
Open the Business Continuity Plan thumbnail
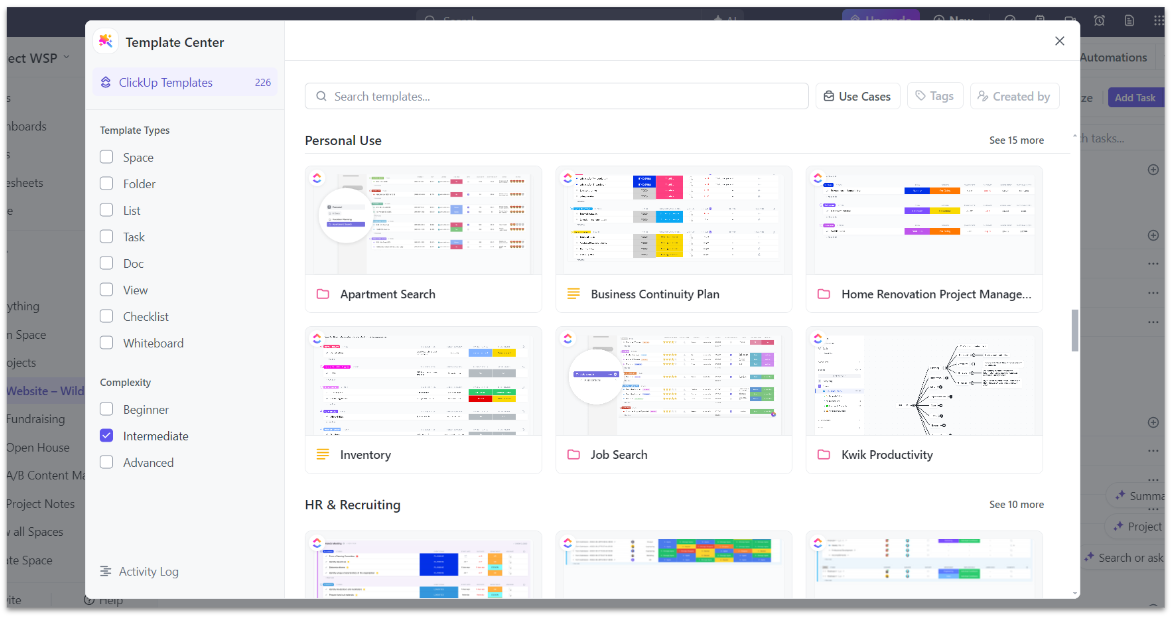tap(674, 221)
